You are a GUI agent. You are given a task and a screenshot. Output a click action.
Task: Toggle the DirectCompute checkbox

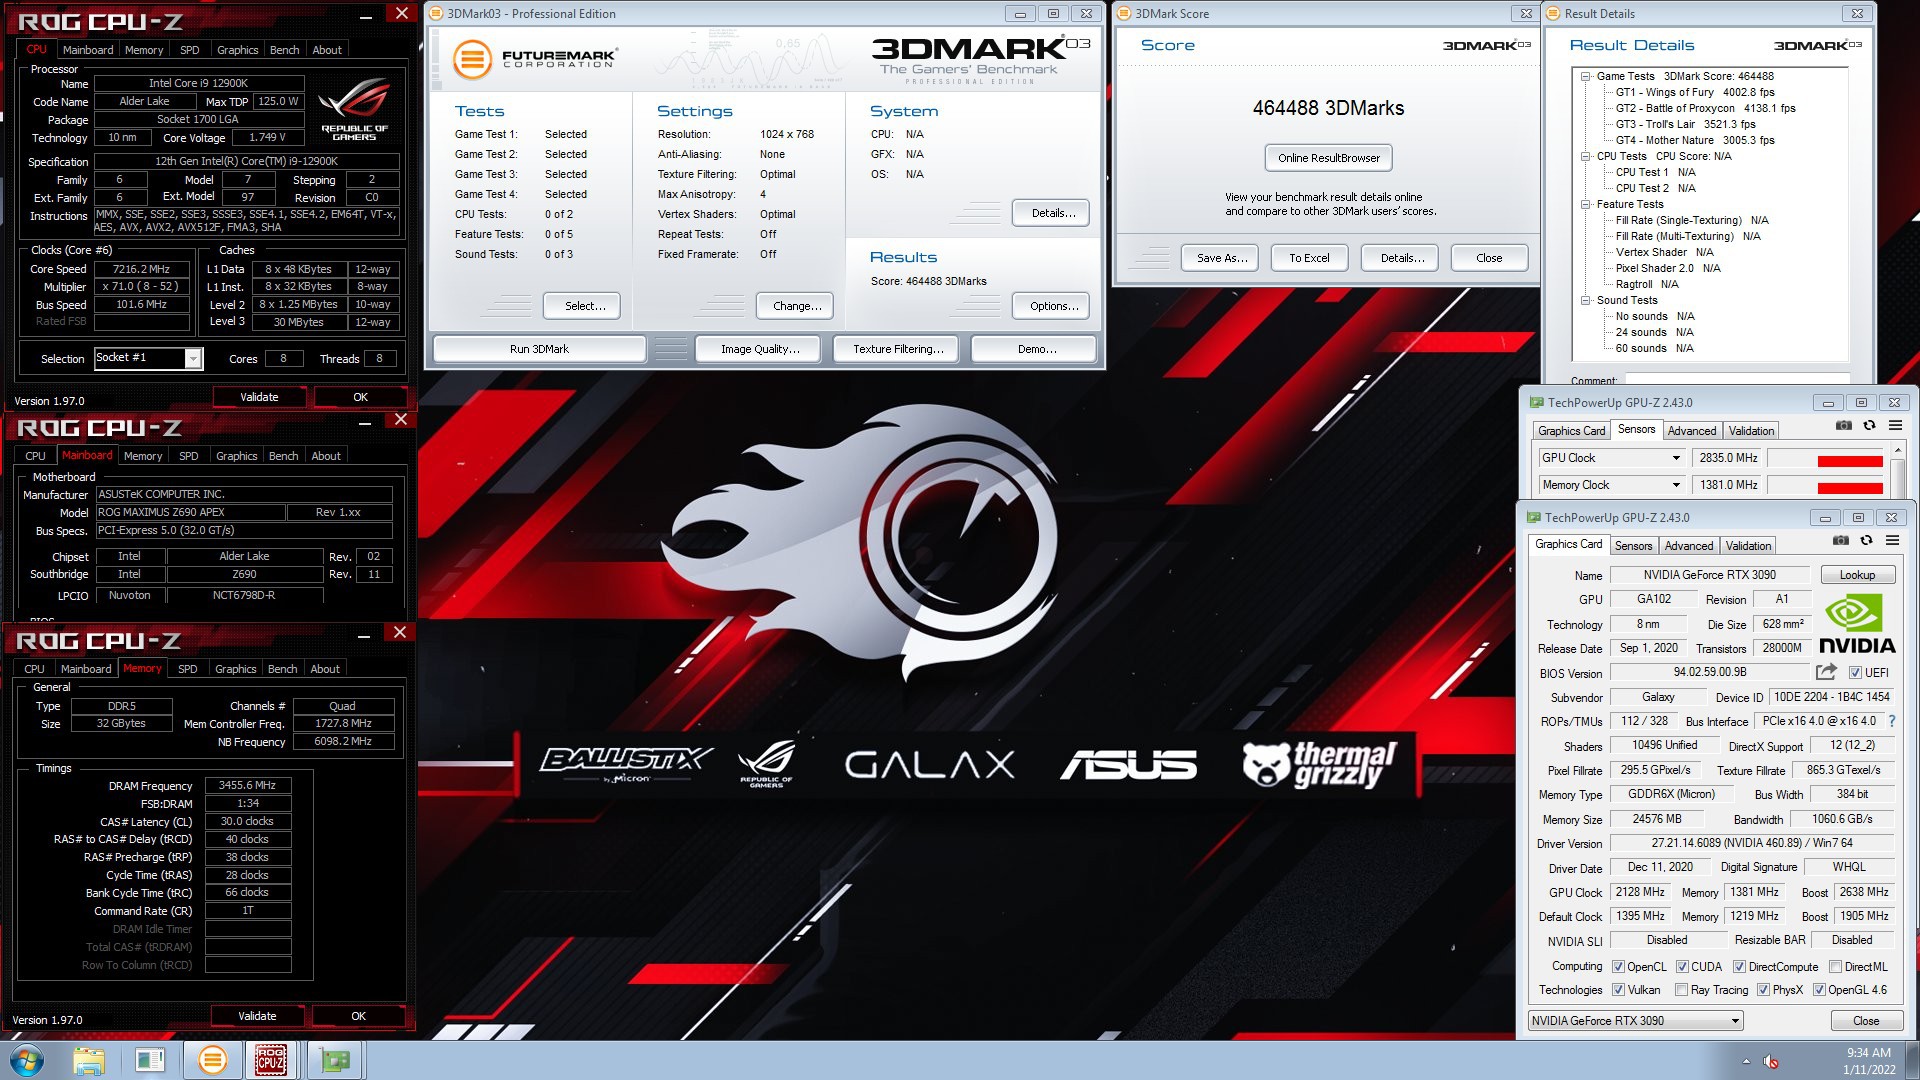point(1739,967)
